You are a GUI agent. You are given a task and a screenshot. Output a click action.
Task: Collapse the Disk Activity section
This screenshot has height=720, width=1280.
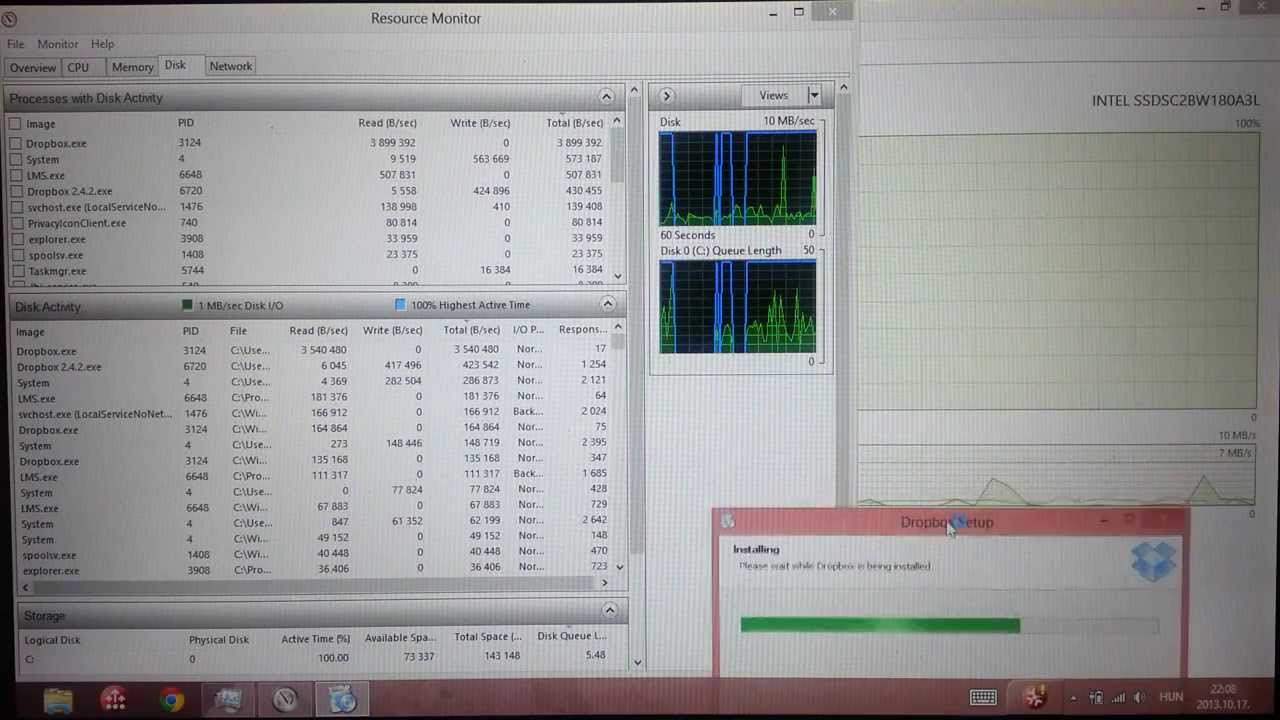tap(607, 304)
